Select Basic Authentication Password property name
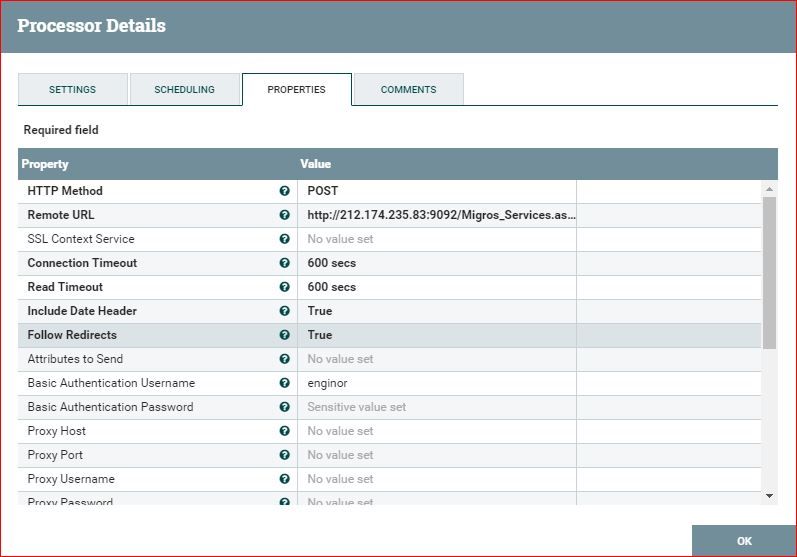This screenshot has width=797, height=557. [x=110, y=407]
